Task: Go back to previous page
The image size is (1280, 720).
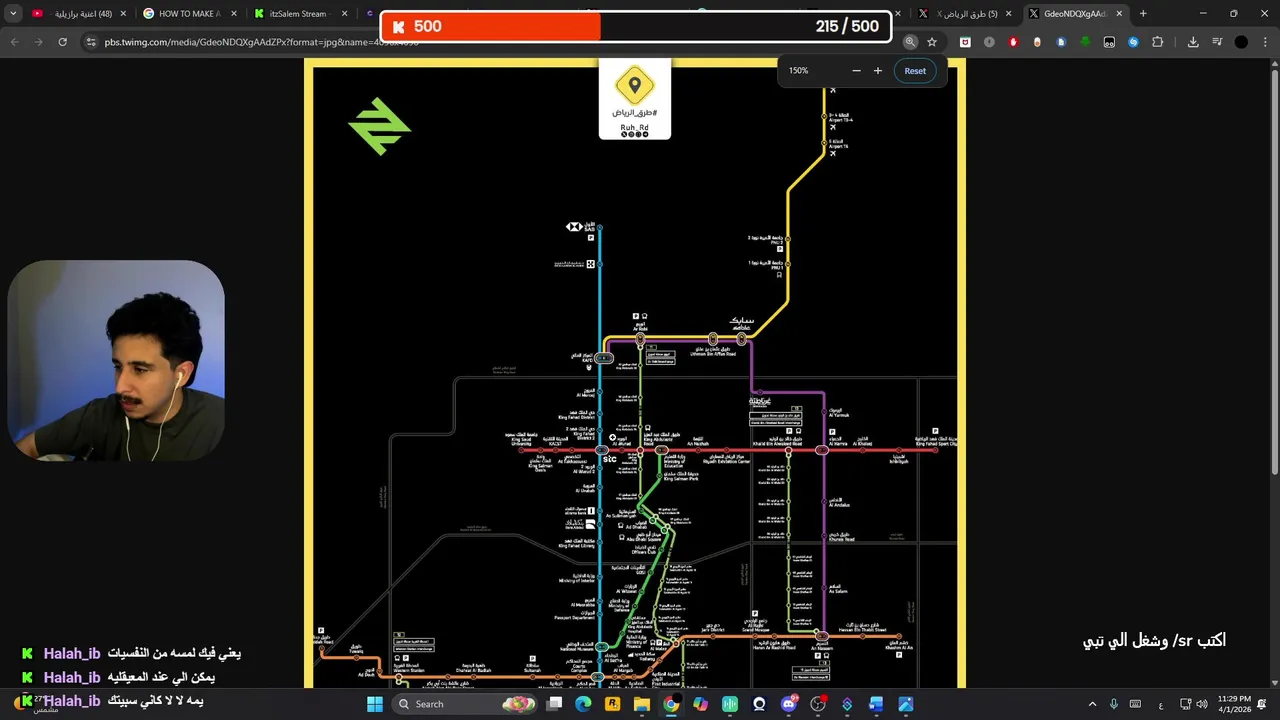Action: [x=14, y=42]
